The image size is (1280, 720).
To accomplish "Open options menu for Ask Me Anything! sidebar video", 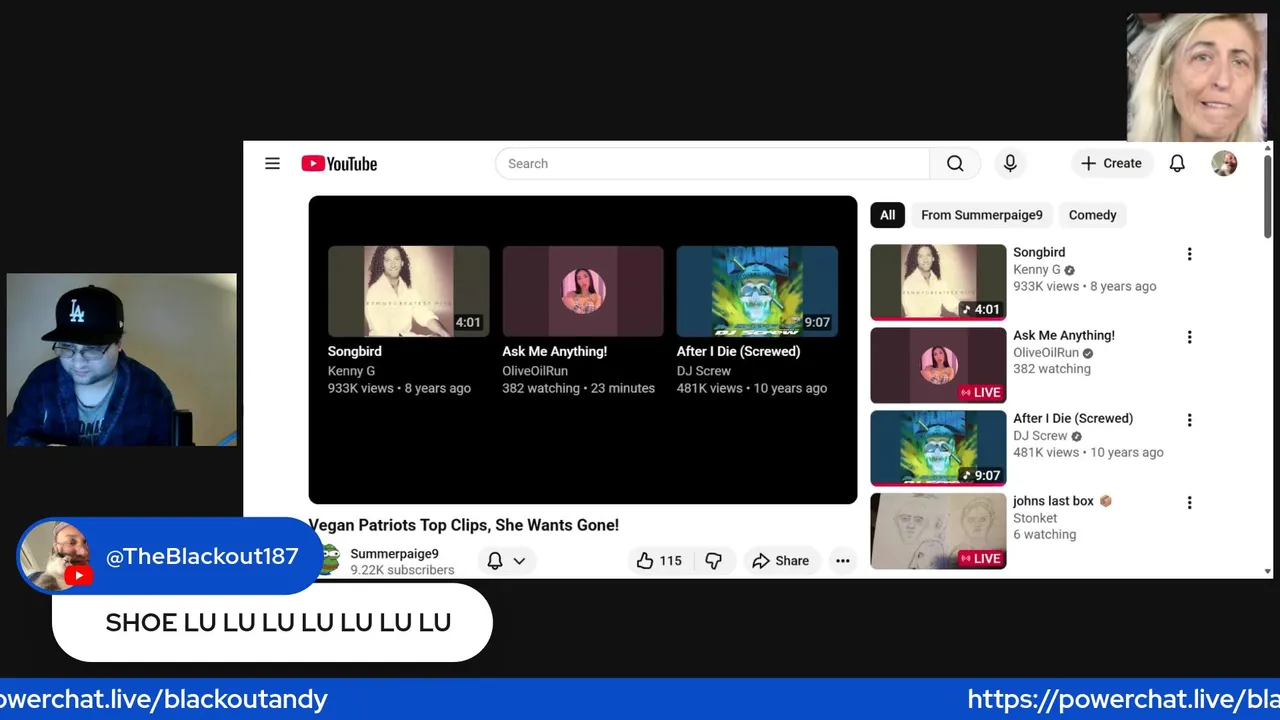I will pos(1189,337).
